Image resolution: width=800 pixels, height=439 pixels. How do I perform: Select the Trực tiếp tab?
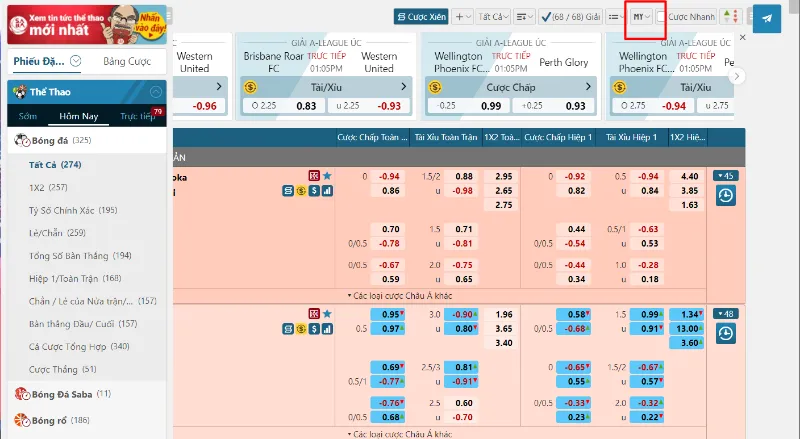click(x=137, y=116)
